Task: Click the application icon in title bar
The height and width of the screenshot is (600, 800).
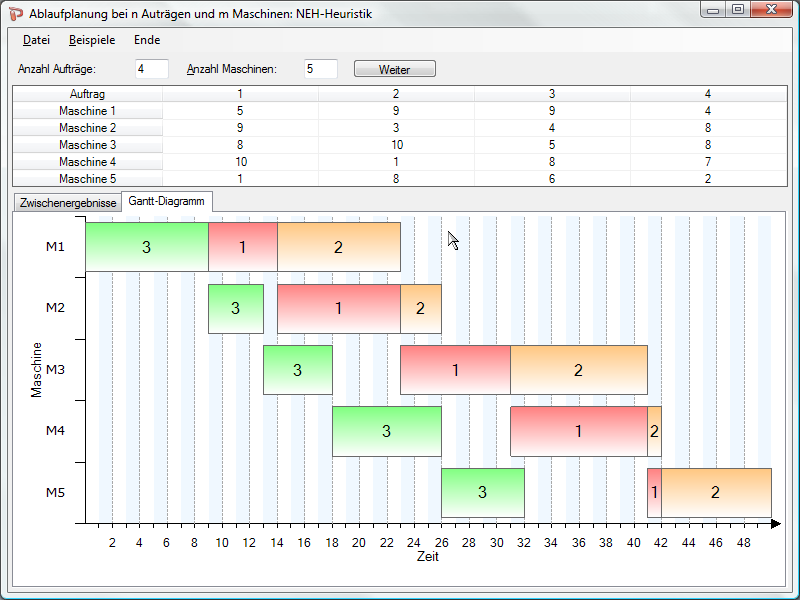Action: tap(16, 12)
